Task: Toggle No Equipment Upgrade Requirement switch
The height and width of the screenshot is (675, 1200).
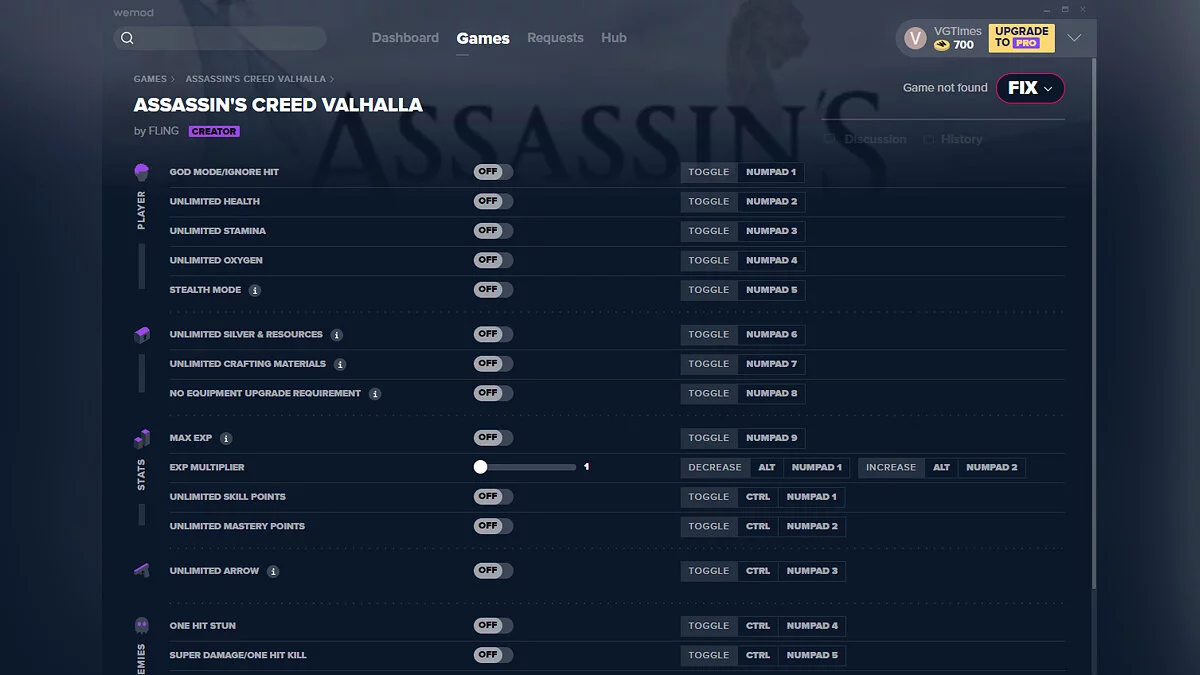Action: 493,393
